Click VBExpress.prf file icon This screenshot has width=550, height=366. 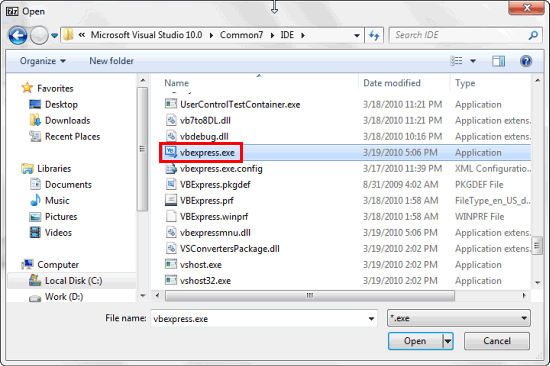pyautogui.click(x=171, y=200)
